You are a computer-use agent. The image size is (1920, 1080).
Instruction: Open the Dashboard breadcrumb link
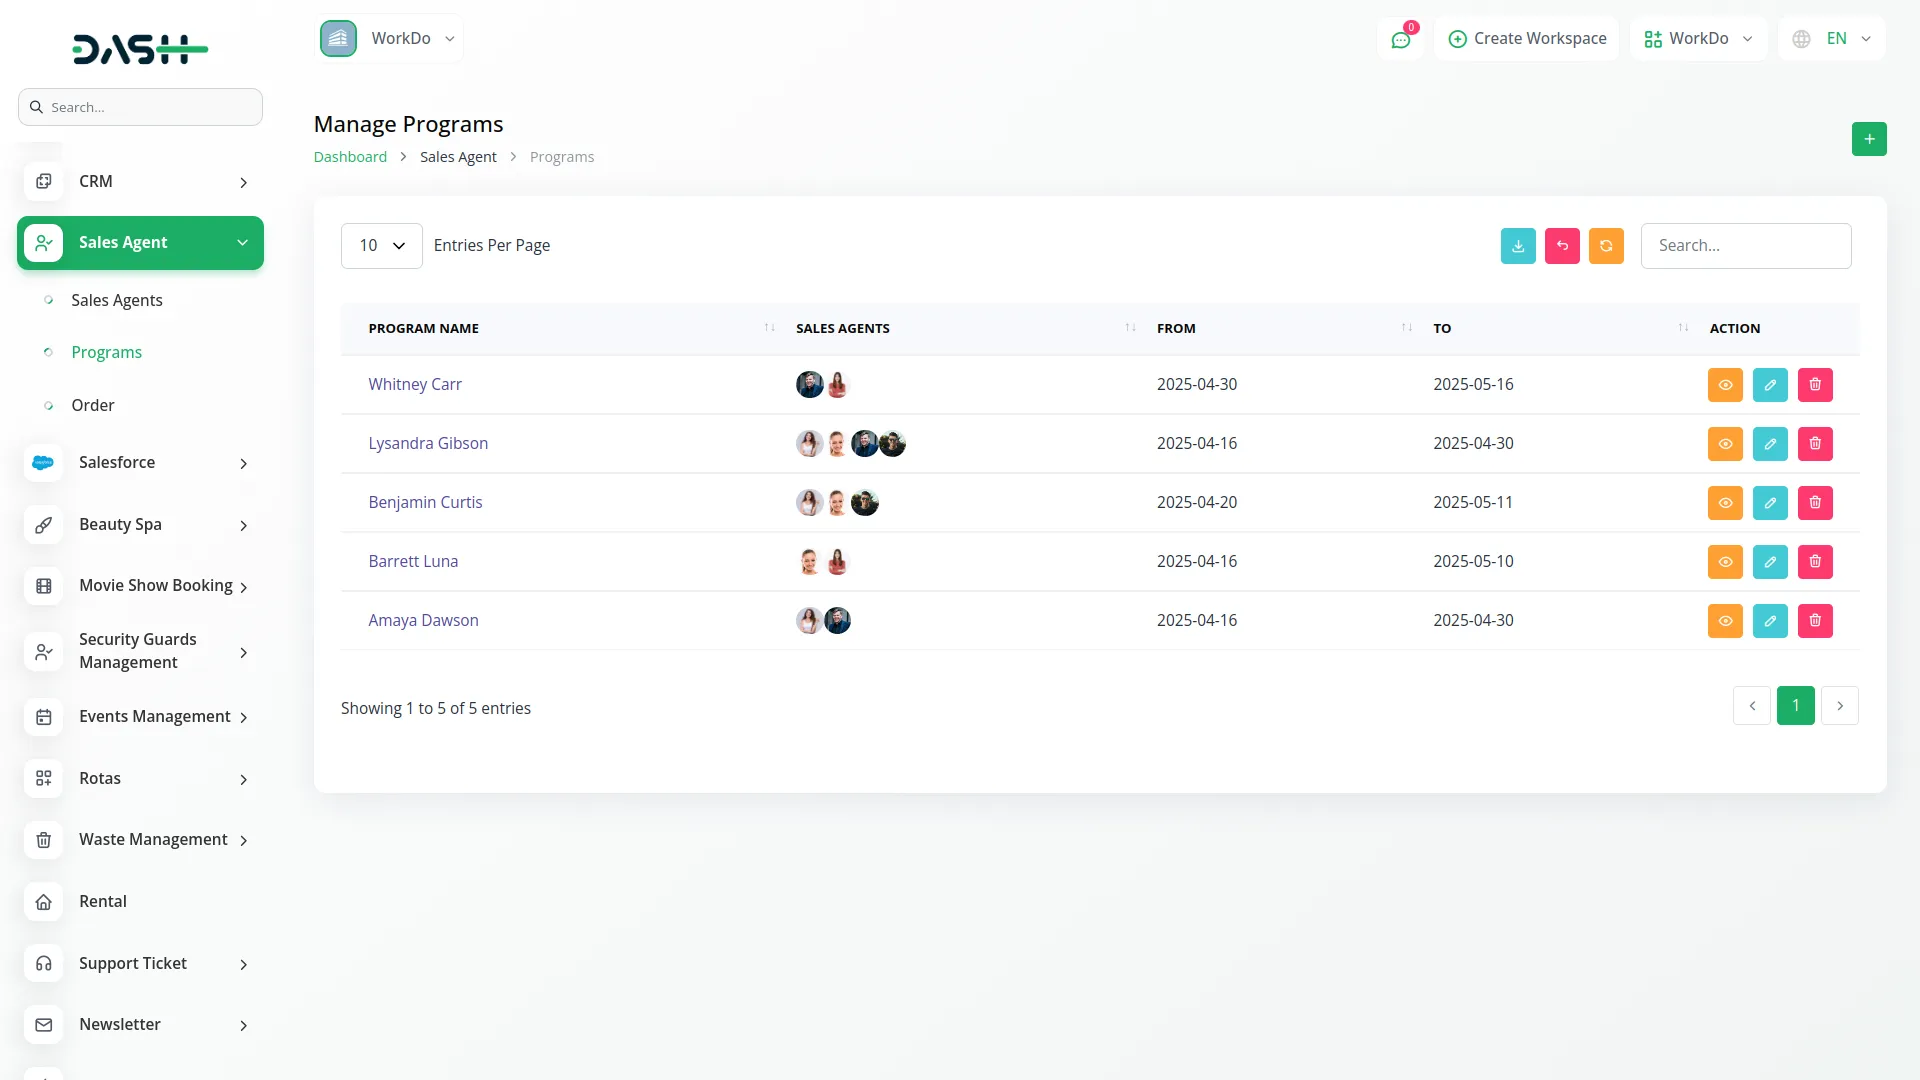tap(349, 157)
